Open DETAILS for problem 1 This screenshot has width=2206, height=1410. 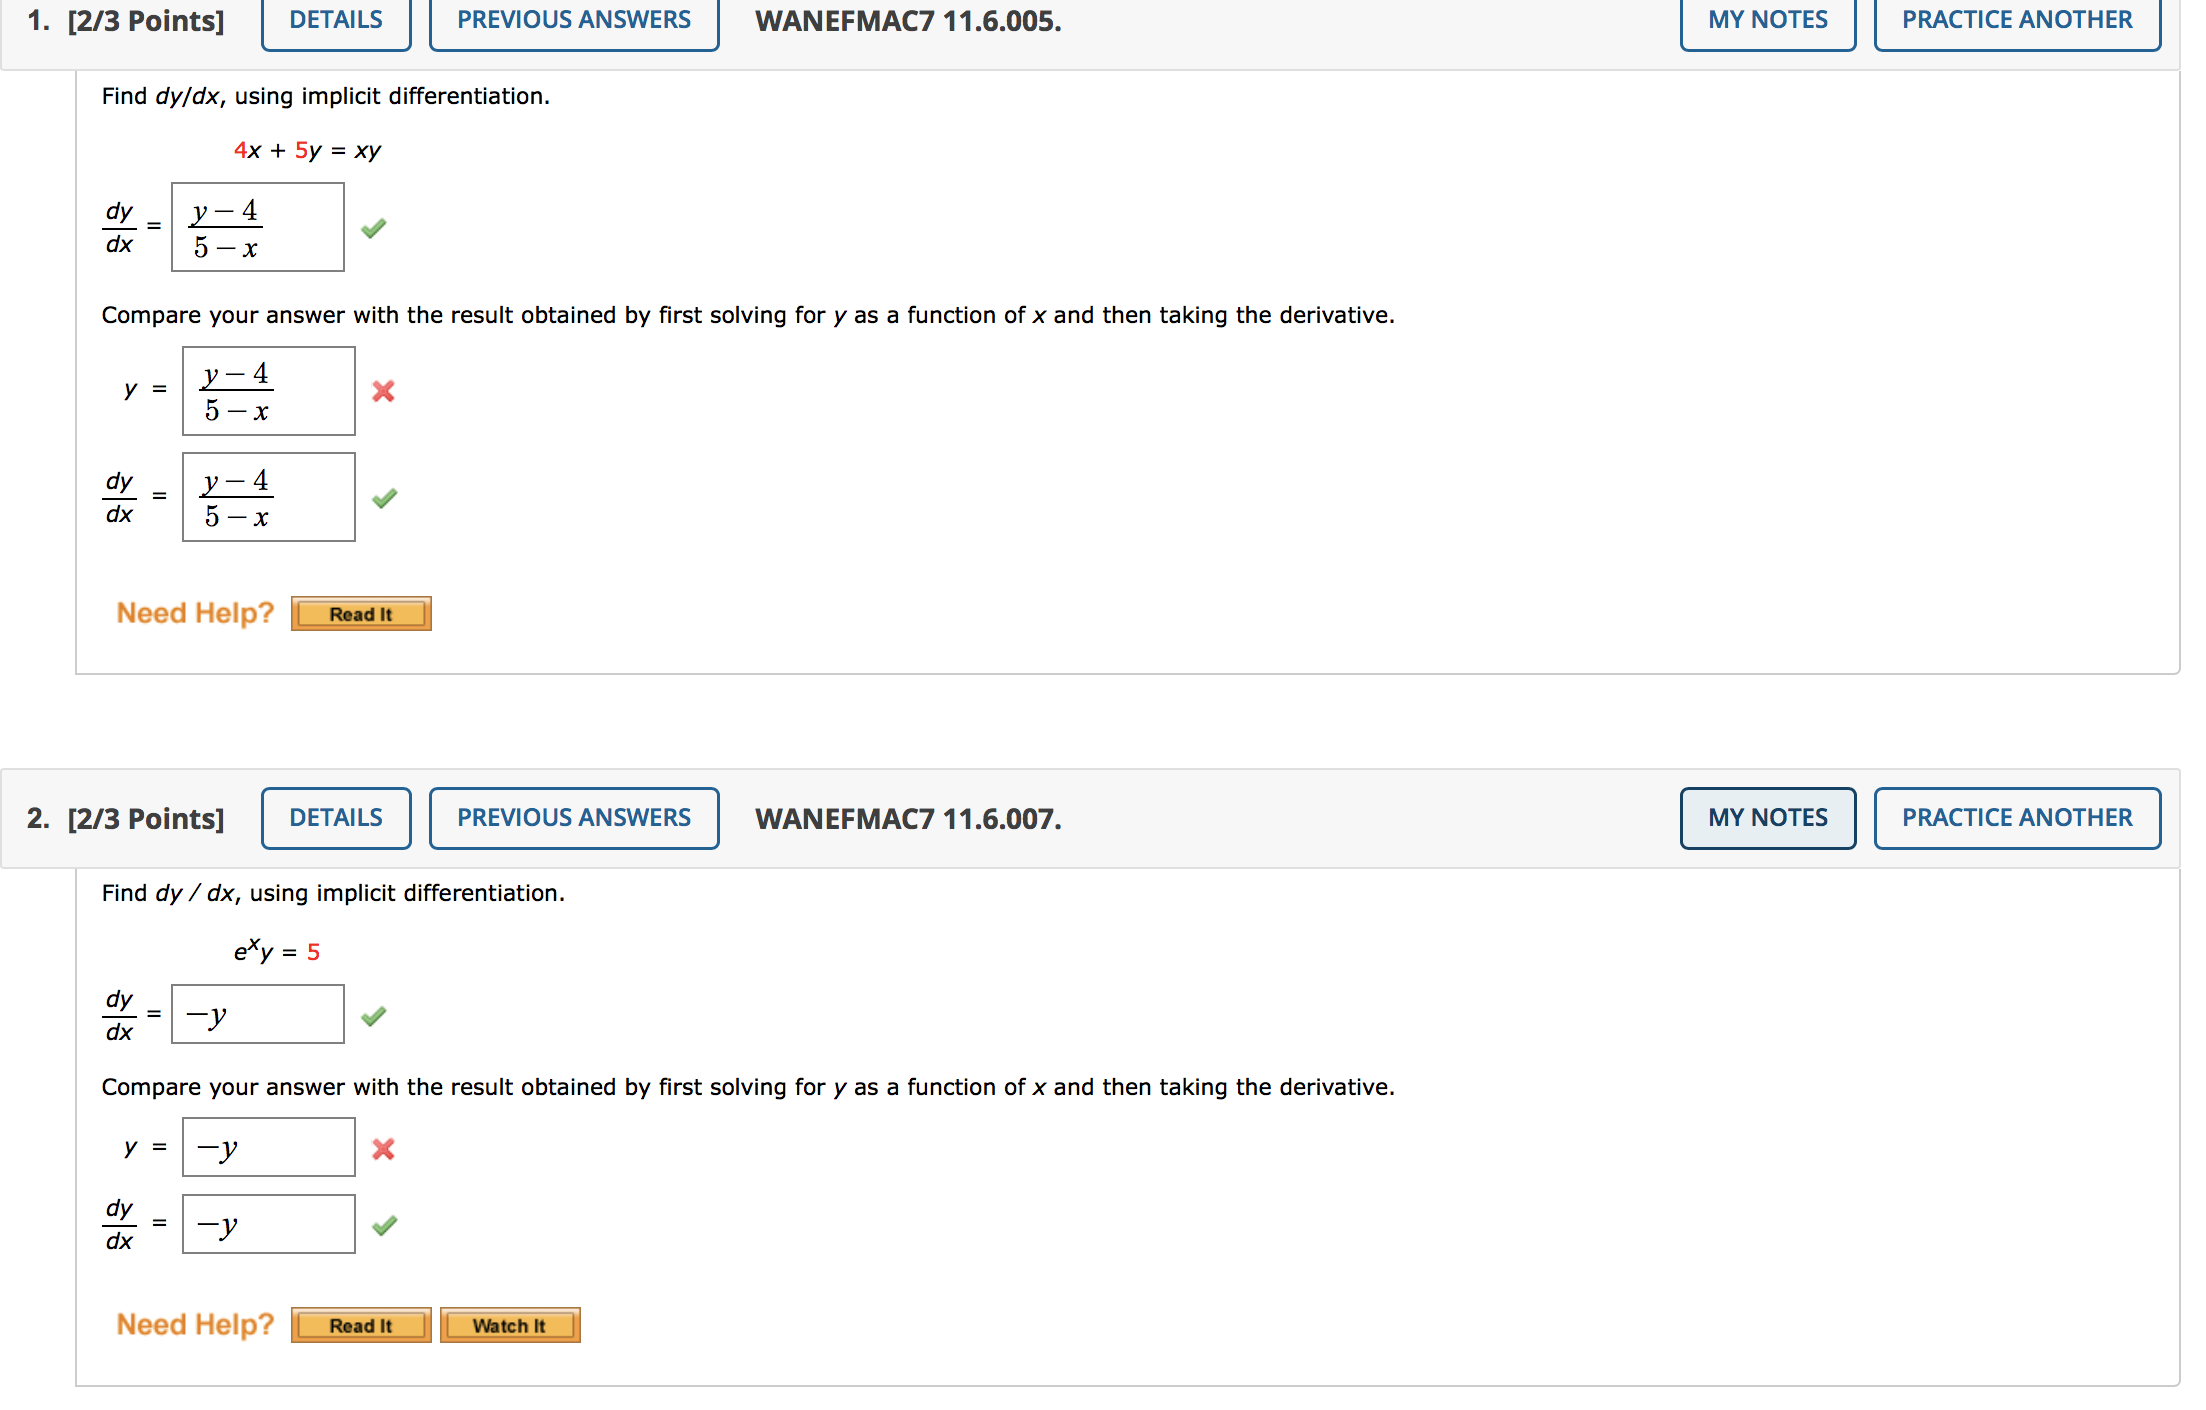click(335, 19)
